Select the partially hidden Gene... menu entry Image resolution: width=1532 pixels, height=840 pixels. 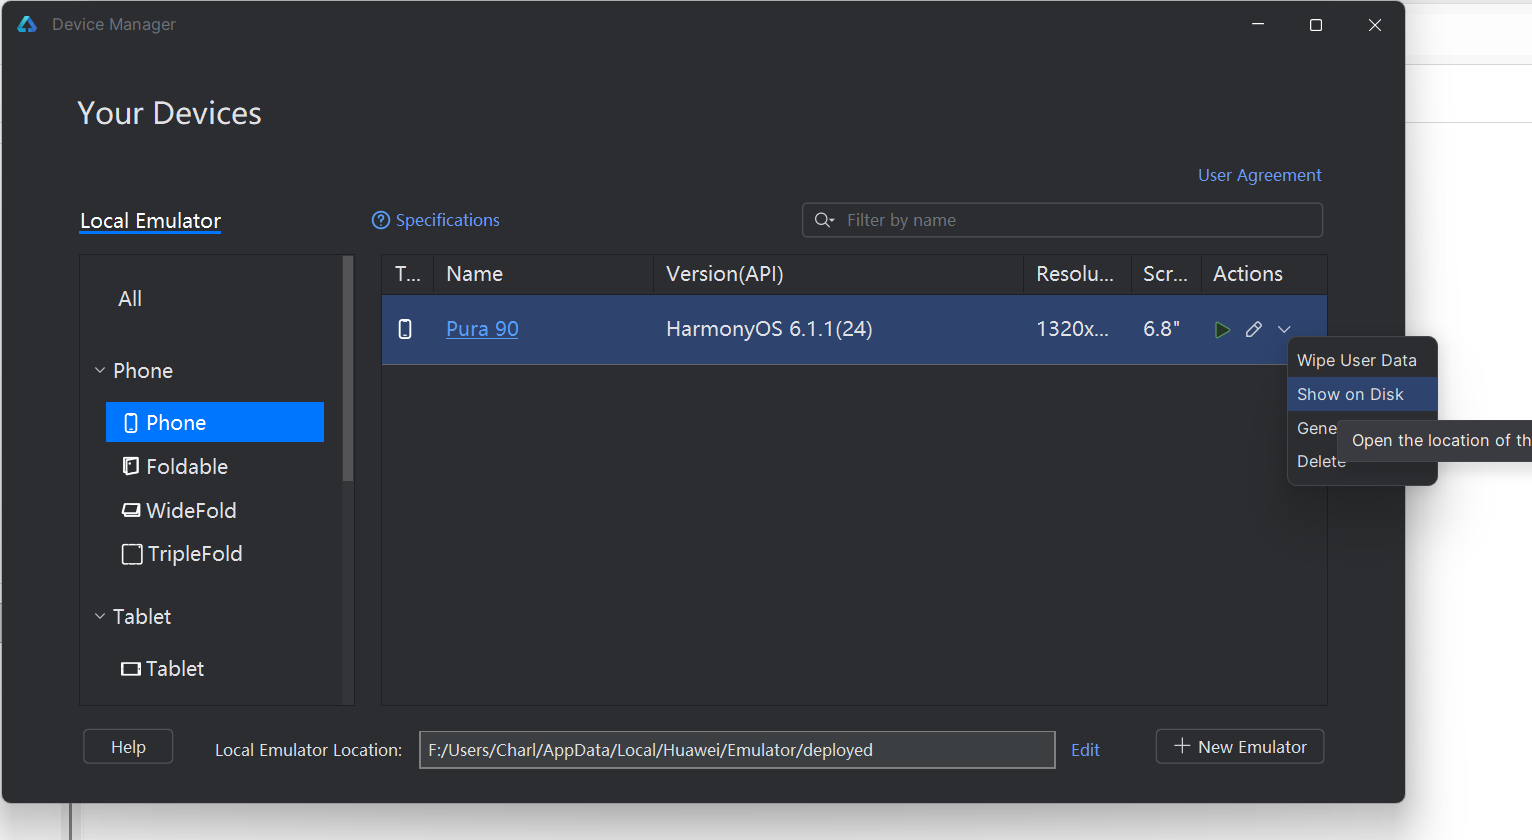(1316, 428)
